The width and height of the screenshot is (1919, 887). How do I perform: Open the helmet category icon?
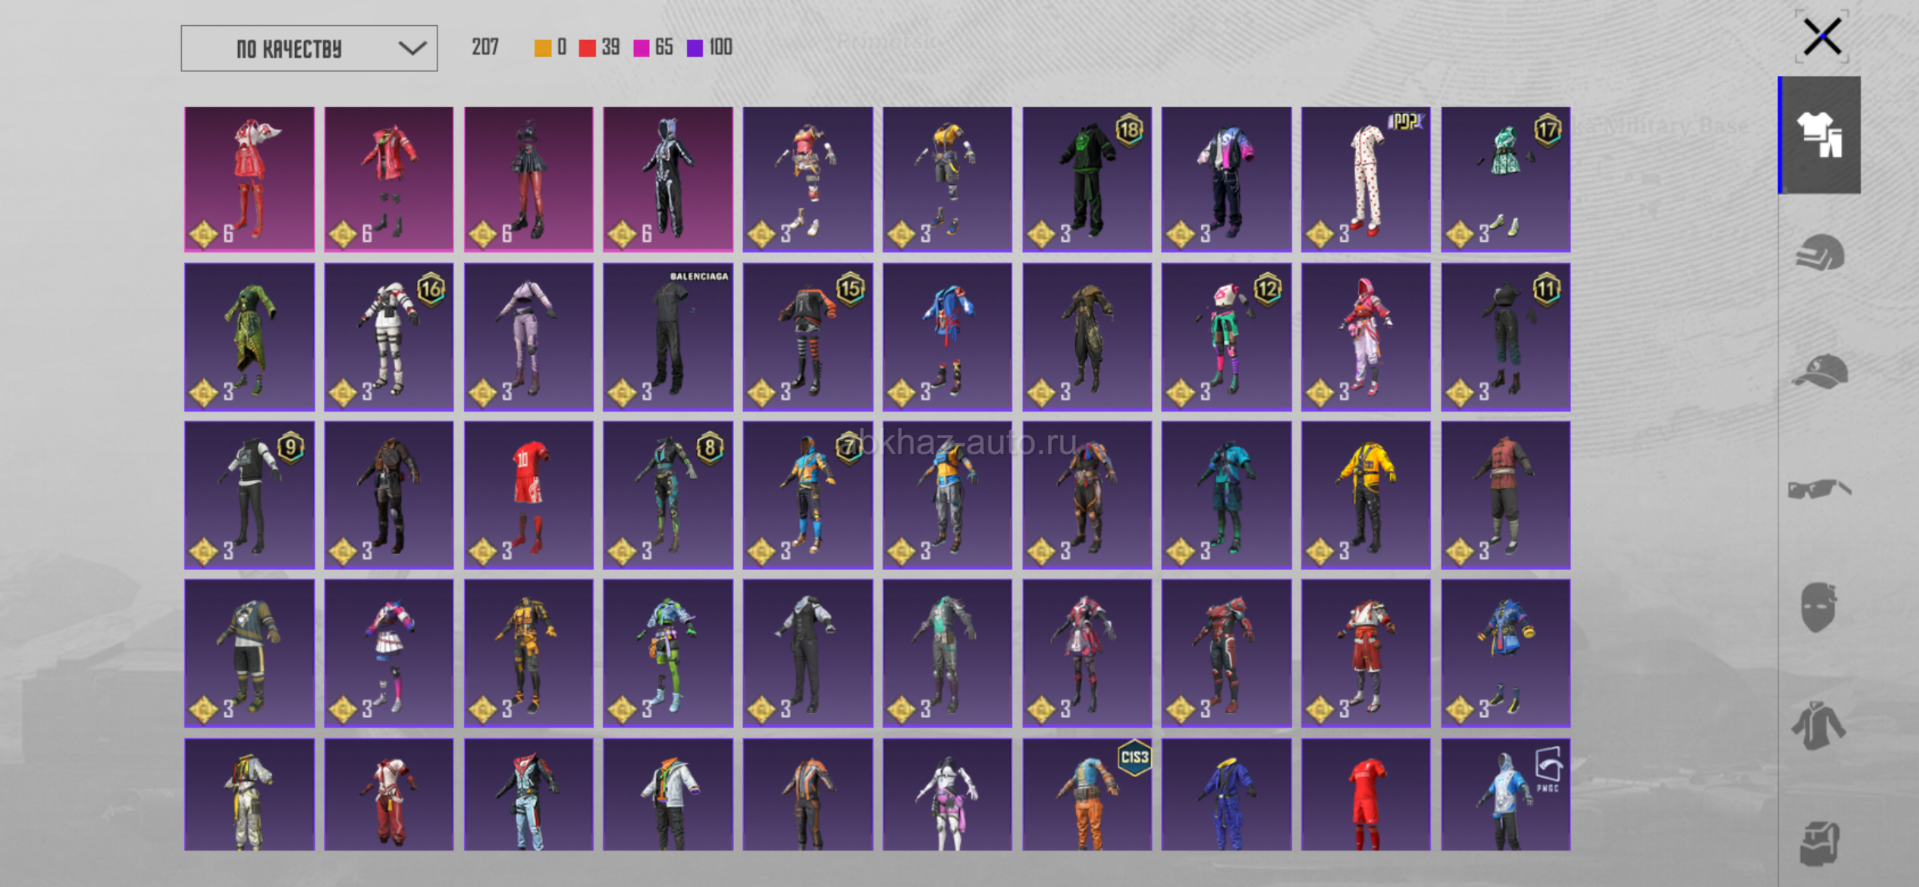[x=1819, y=253]
